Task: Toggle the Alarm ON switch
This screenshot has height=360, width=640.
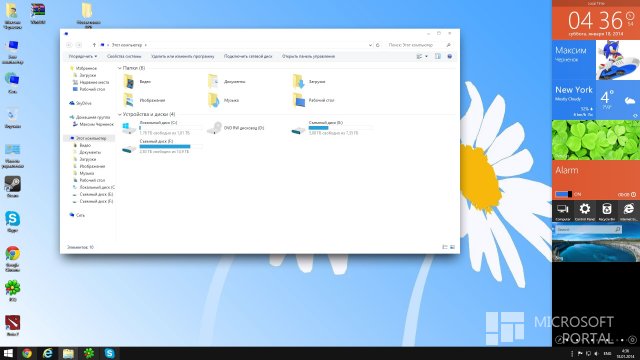Action: click(x=563, y=194)
